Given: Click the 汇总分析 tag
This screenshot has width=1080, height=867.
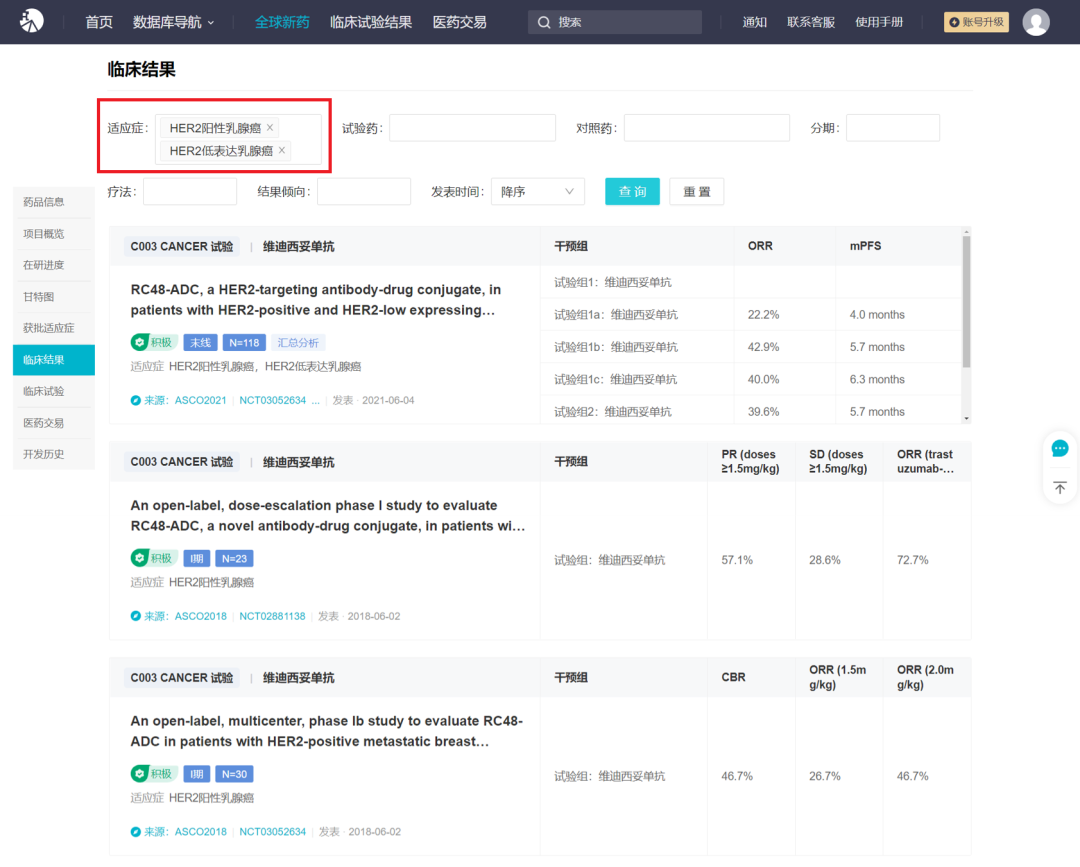Looking at the screenshot, I should pyautogui.click(x=298, y=342).
